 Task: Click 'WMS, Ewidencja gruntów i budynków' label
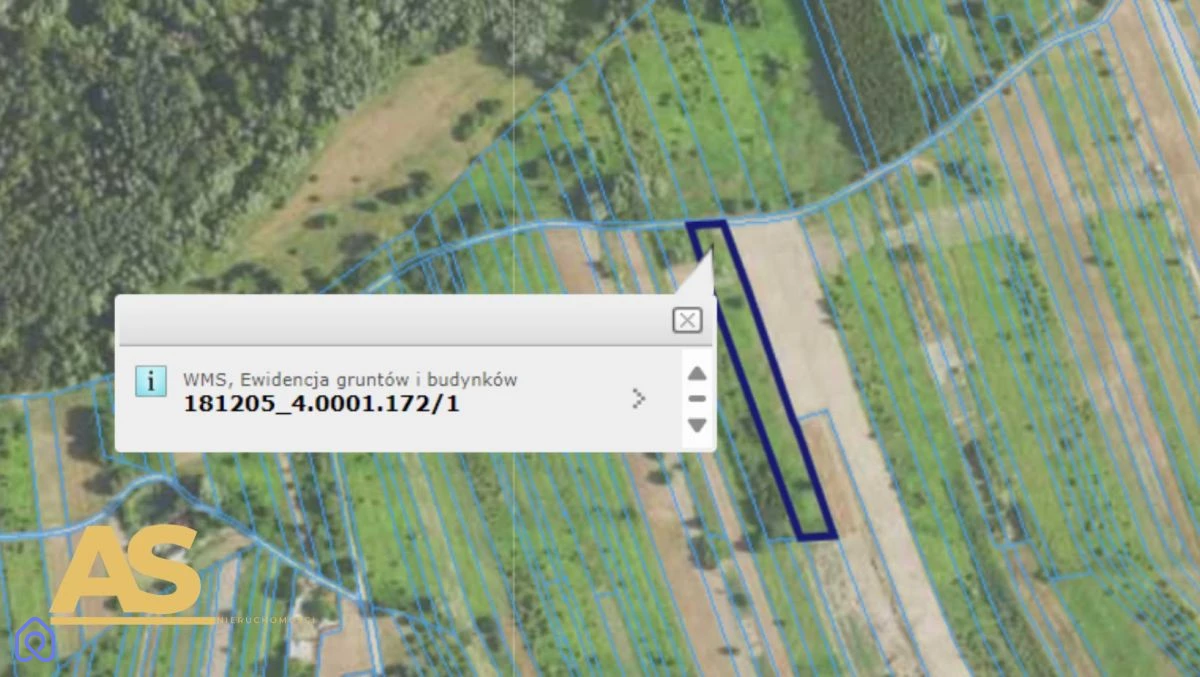tap(350, 379)
